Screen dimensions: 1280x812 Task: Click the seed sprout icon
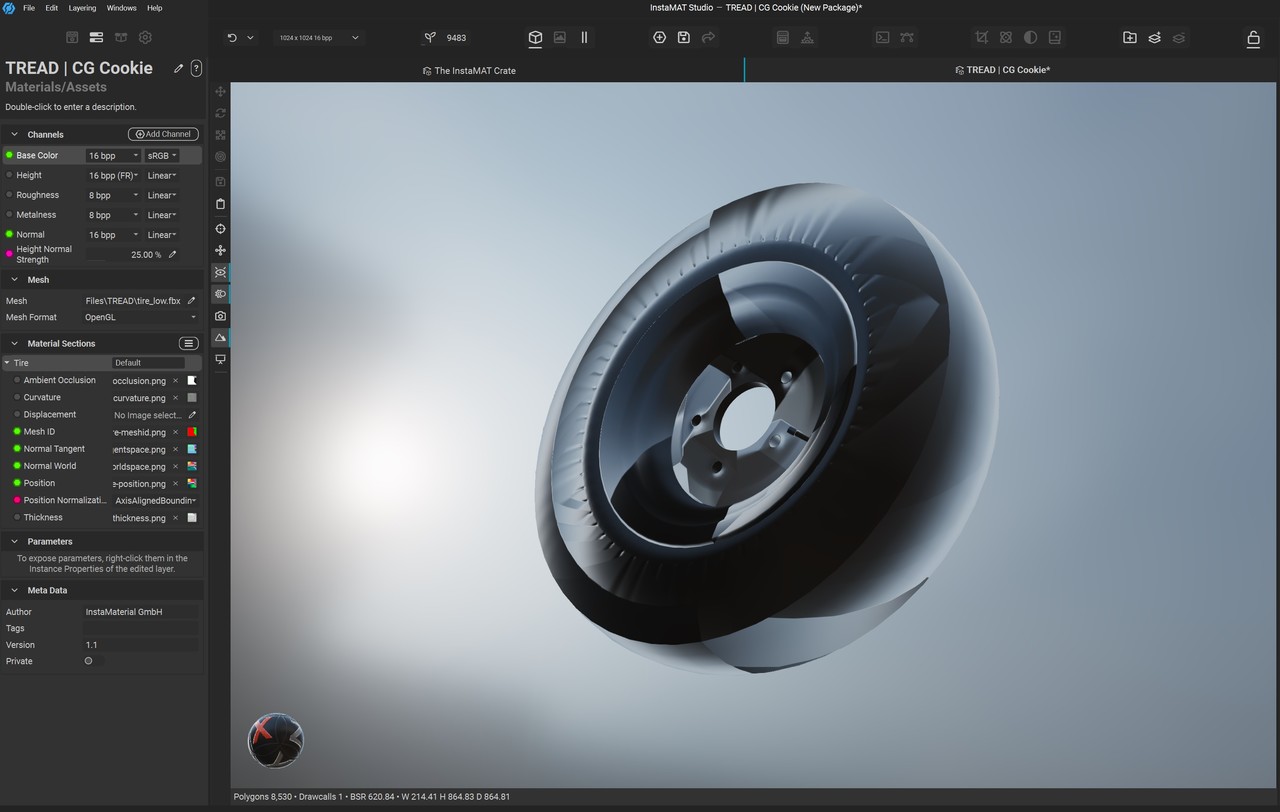point(430,38)
